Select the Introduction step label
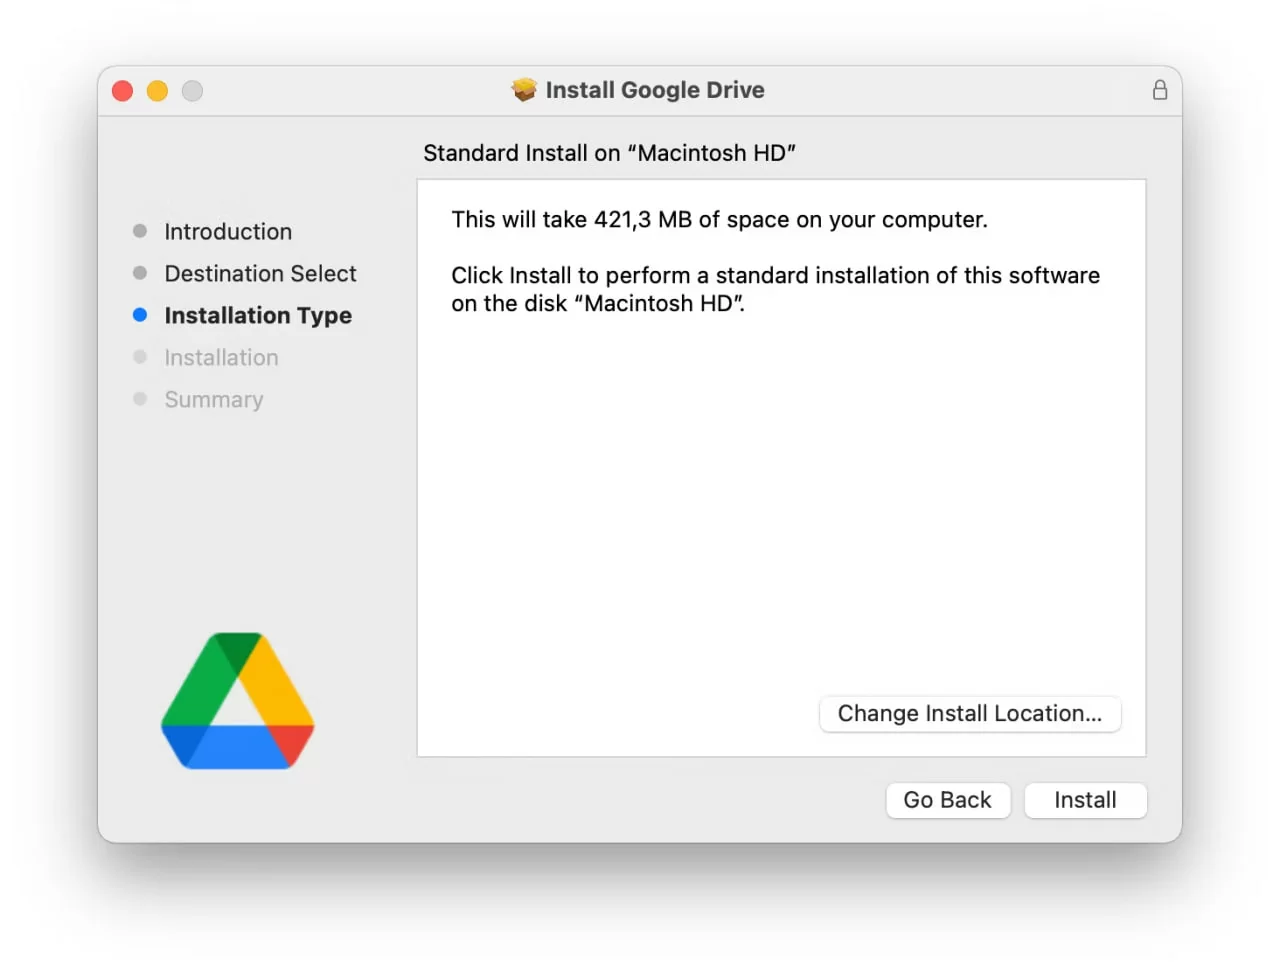 pyautogui.click(x=228, y=232)
